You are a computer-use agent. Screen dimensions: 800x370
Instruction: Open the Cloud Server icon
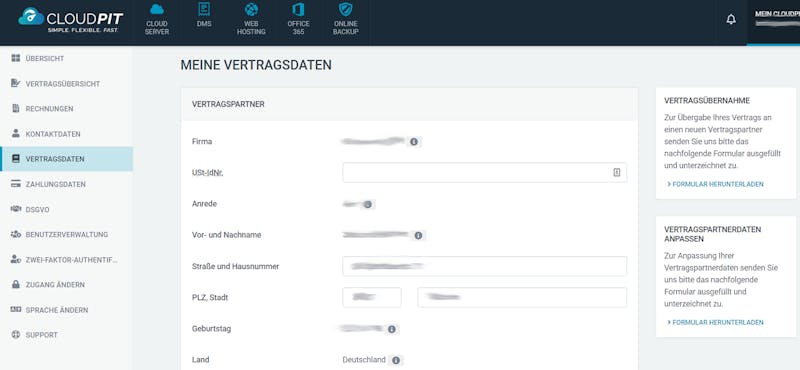pyautogui.click(x=157, y=9)
